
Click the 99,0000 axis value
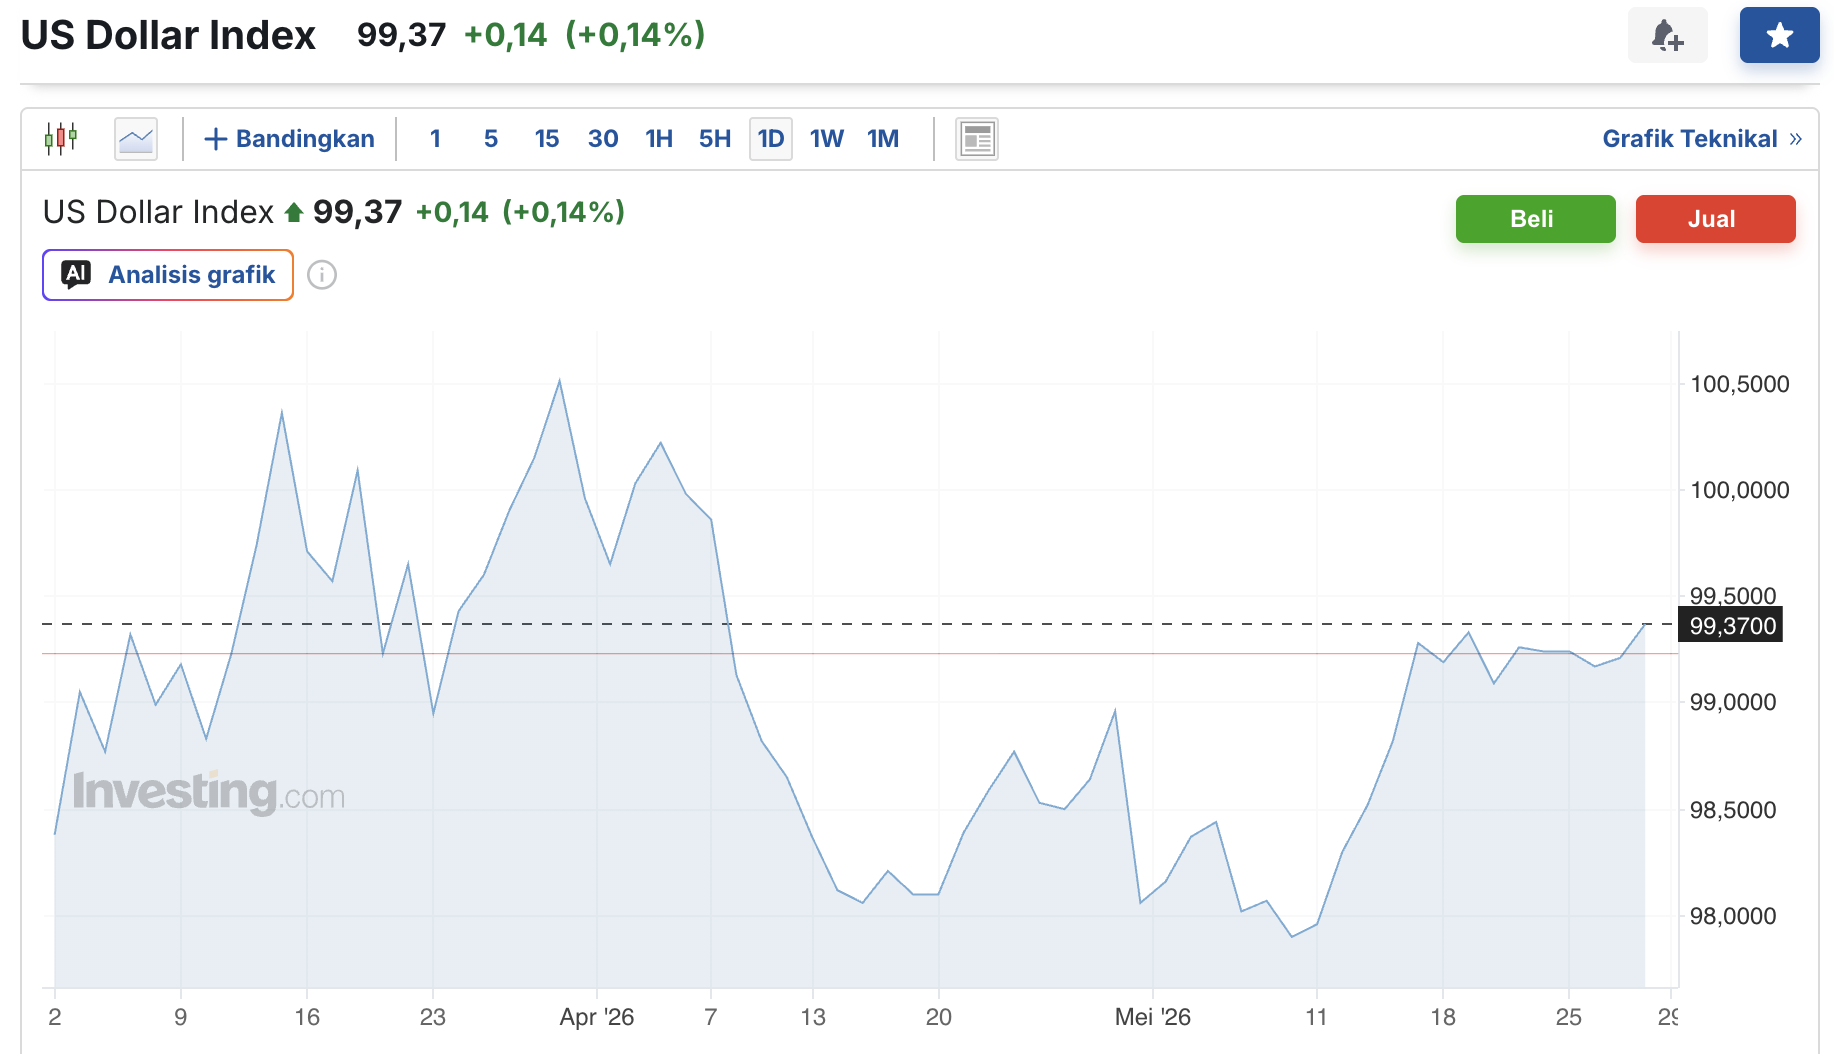pos(1733,702)
